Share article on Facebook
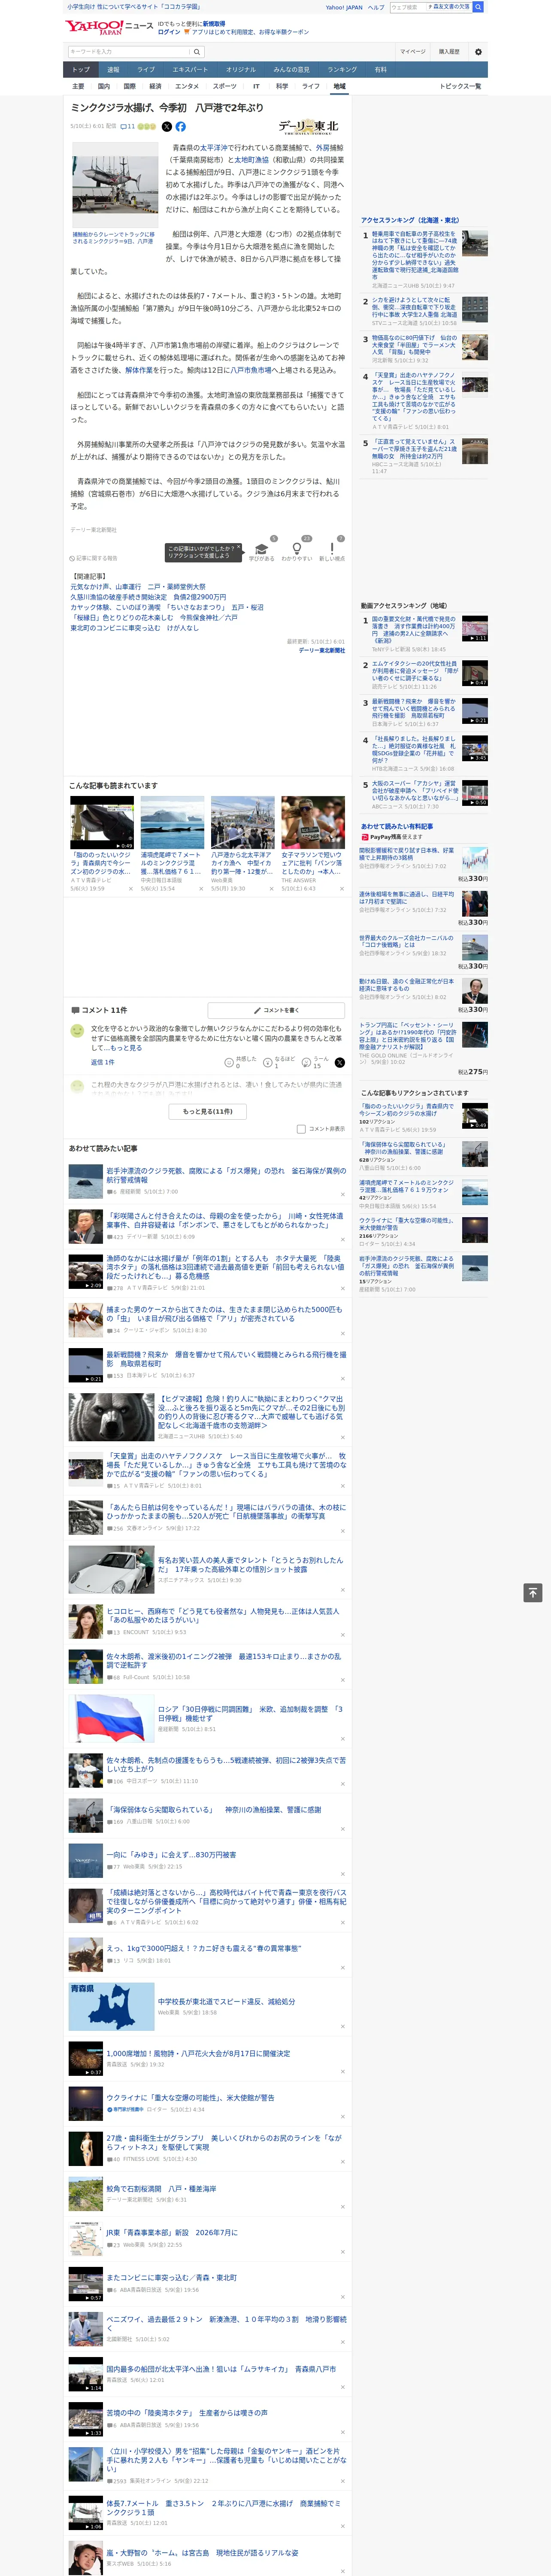The width and height of the screenshot is (551, 2576). pos(181,127)
